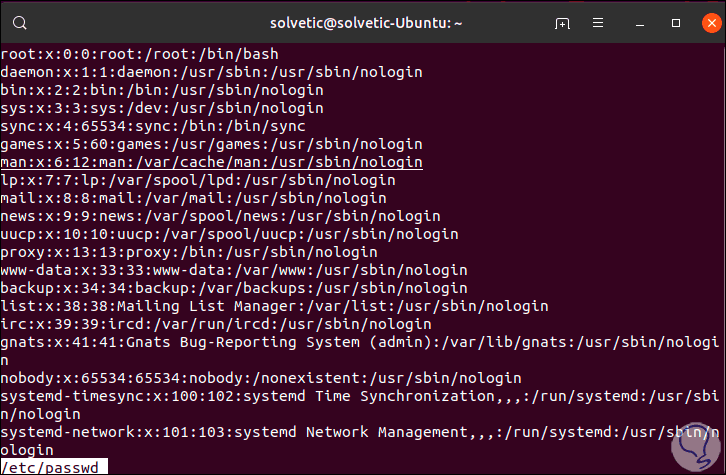The height and width of the screenshot is (475, 726).
Task: Click the nobody user line
Action: coord(260,378)
